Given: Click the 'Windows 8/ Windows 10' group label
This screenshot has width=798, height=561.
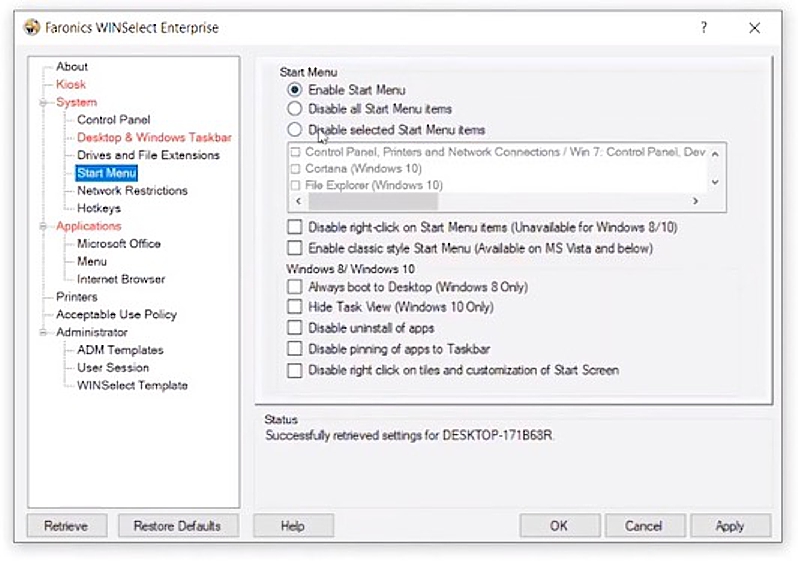Looking at the screenshot, I should pos(351,269).
